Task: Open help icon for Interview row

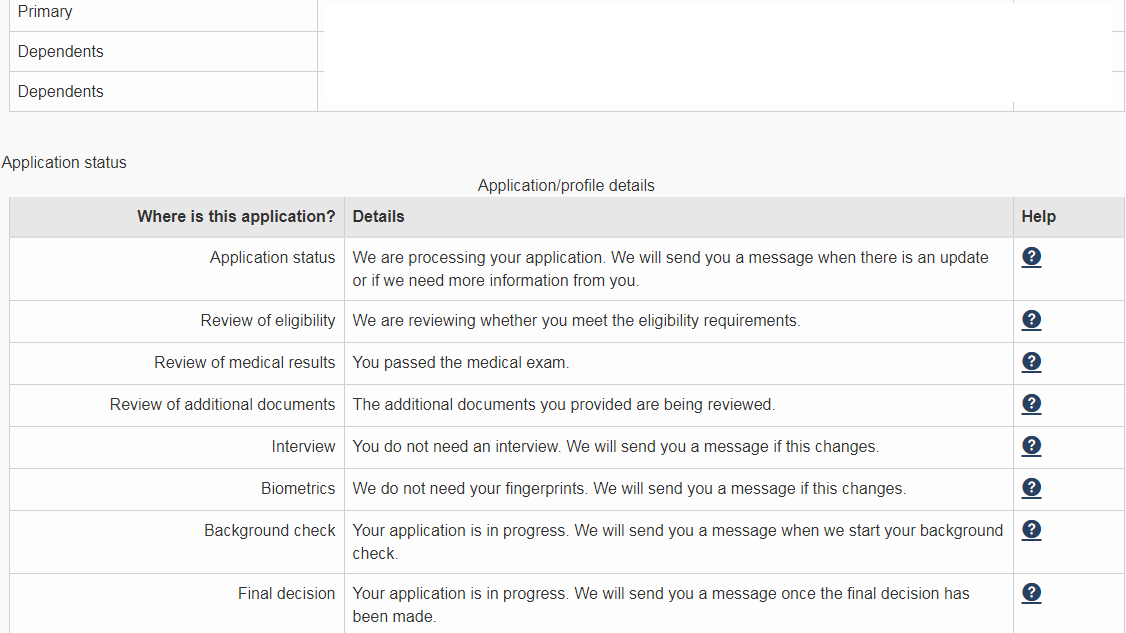Action: click(1031, 445)
